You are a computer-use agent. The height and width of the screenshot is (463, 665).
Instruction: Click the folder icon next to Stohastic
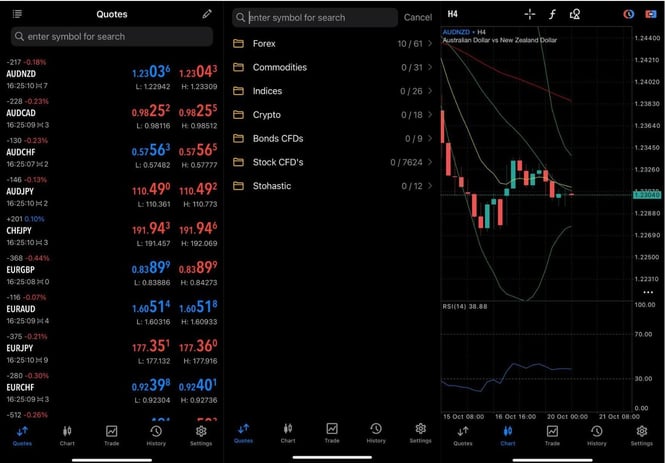tap(238, 186)
